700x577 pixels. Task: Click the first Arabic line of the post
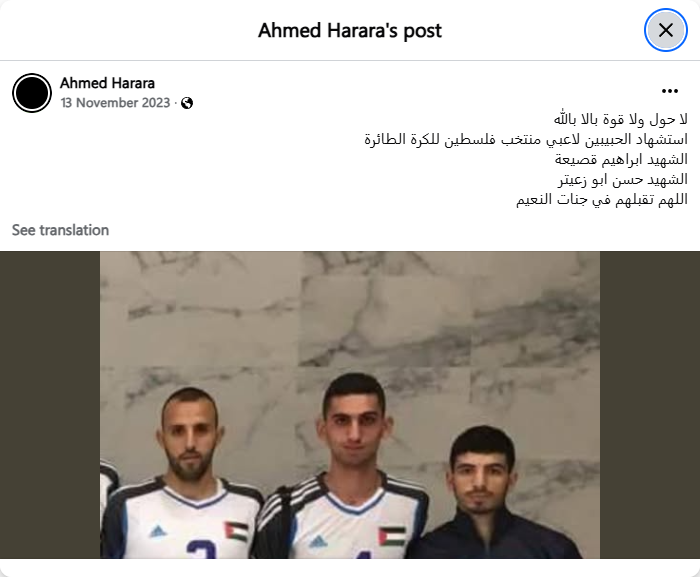621,119
